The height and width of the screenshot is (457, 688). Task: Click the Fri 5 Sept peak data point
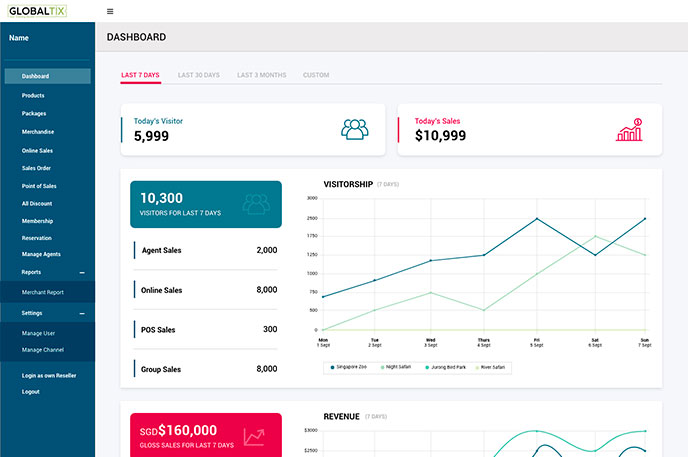[537, 218]
